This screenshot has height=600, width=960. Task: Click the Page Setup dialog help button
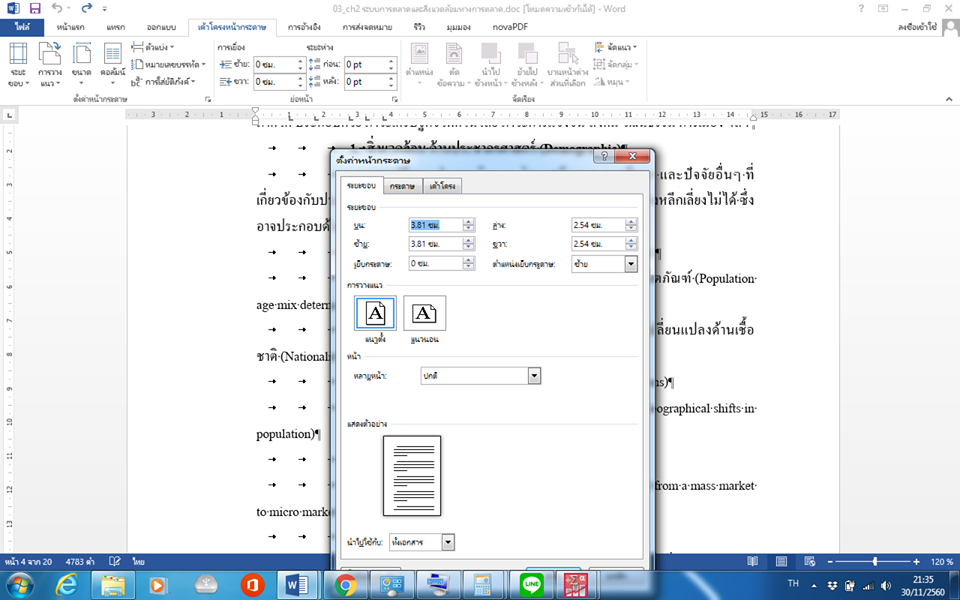604,156
